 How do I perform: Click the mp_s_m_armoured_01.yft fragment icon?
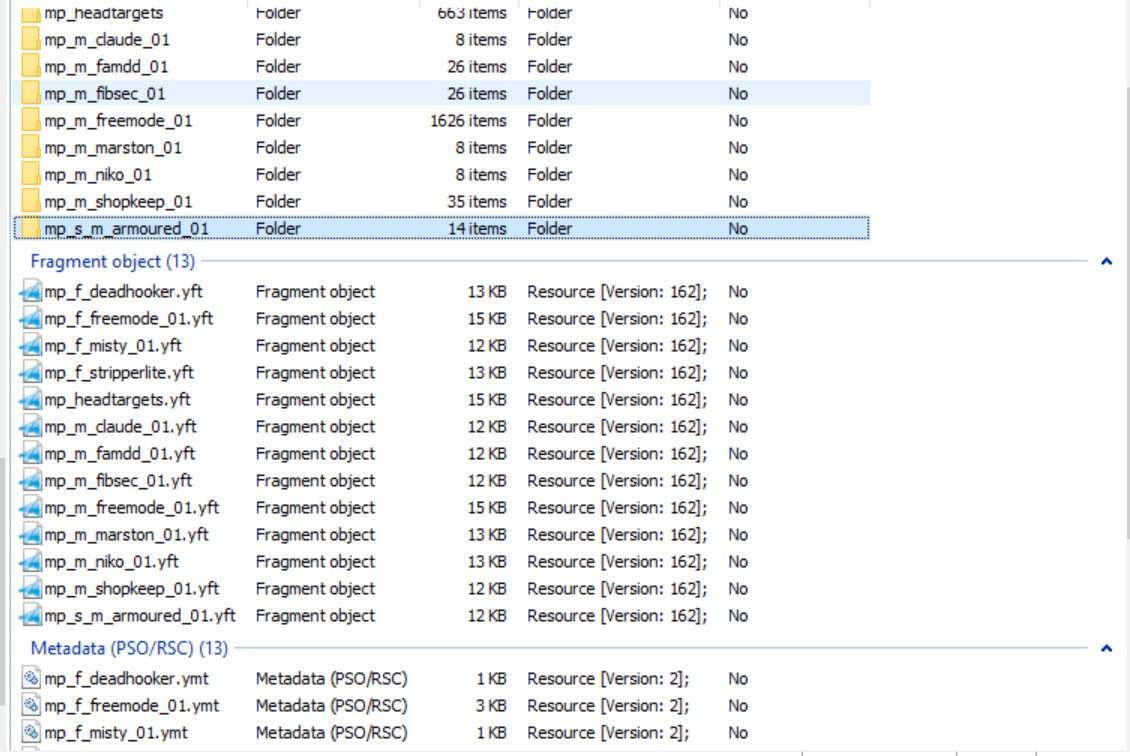(30, 616)
